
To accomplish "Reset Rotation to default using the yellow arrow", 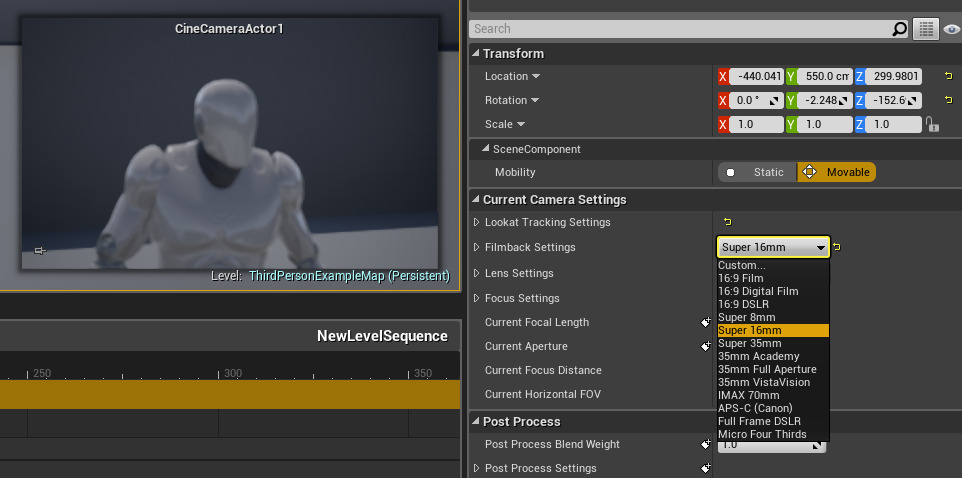I will point(947,100).
